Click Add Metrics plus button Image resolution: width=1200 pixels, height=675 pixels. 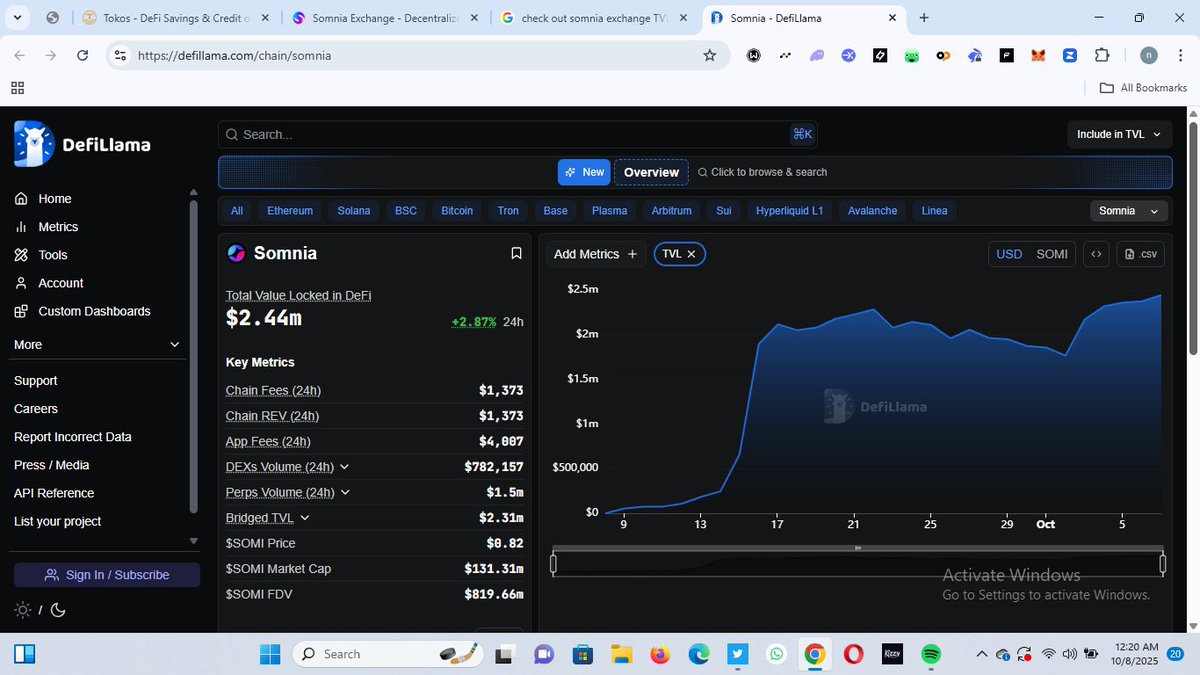595,254
